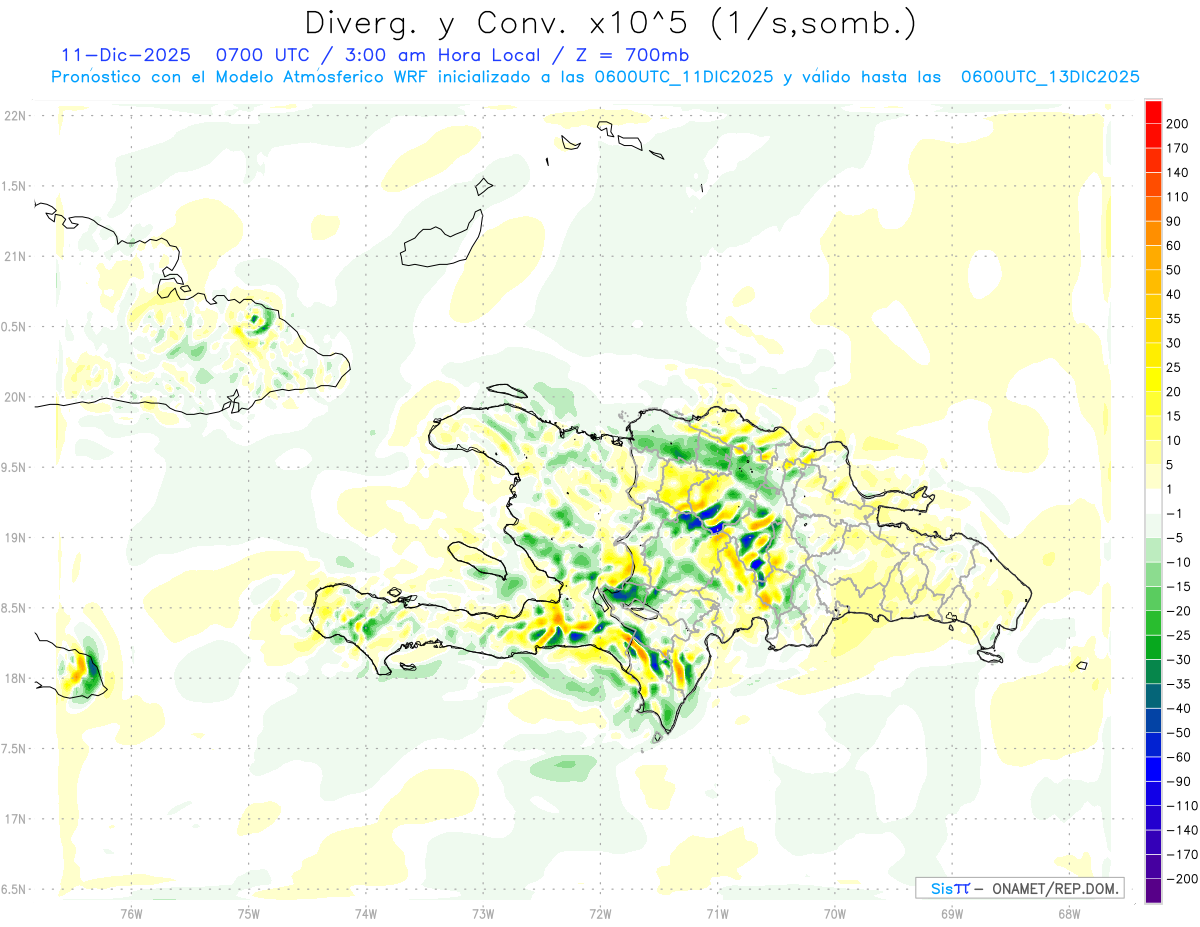The image size is (1200, 927).
Task: Click the darkest purple band below -200
Action: pos(1154,891)
